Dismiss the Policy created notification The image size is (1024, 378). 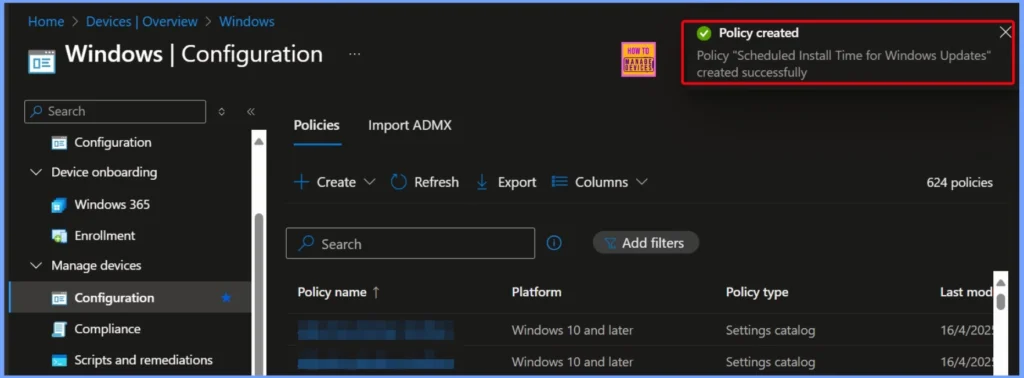click(1005, 33)
